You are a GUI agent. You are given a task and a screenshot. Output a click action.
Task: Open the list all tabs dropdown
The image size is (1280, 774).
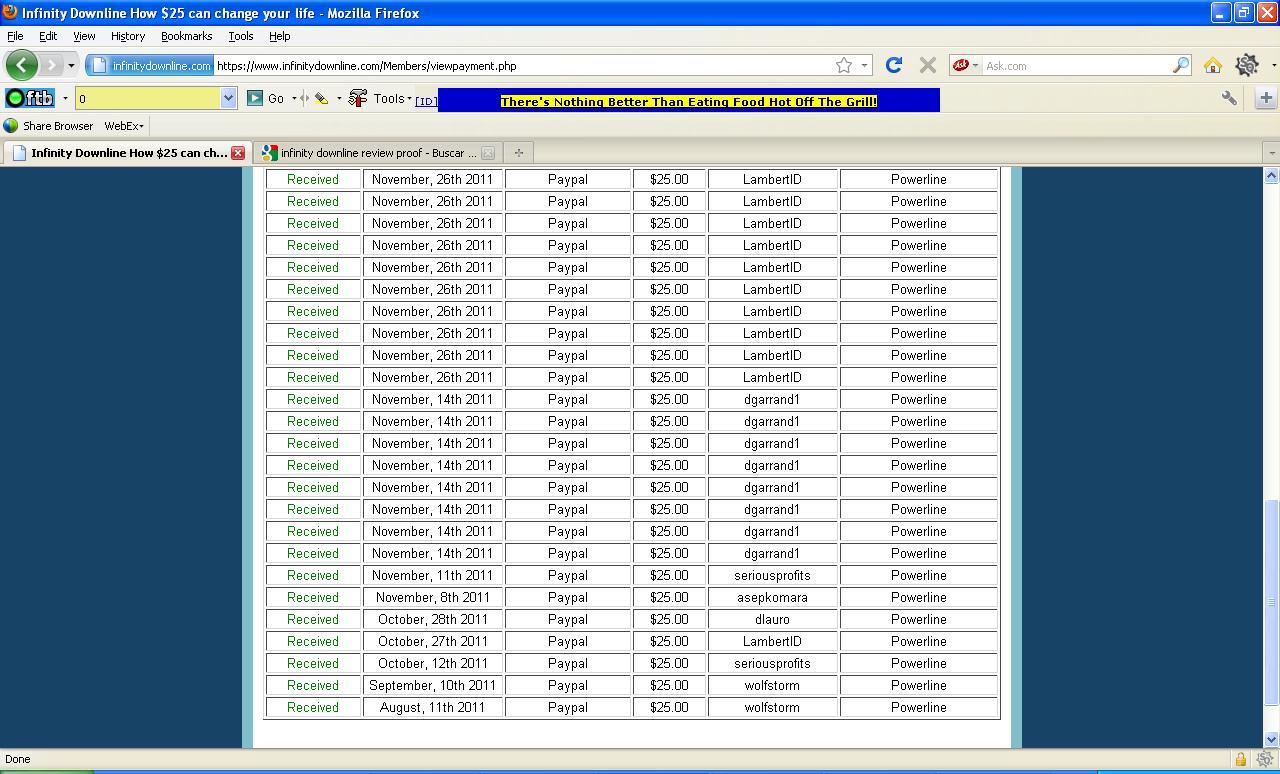(x=1271, y=153)
